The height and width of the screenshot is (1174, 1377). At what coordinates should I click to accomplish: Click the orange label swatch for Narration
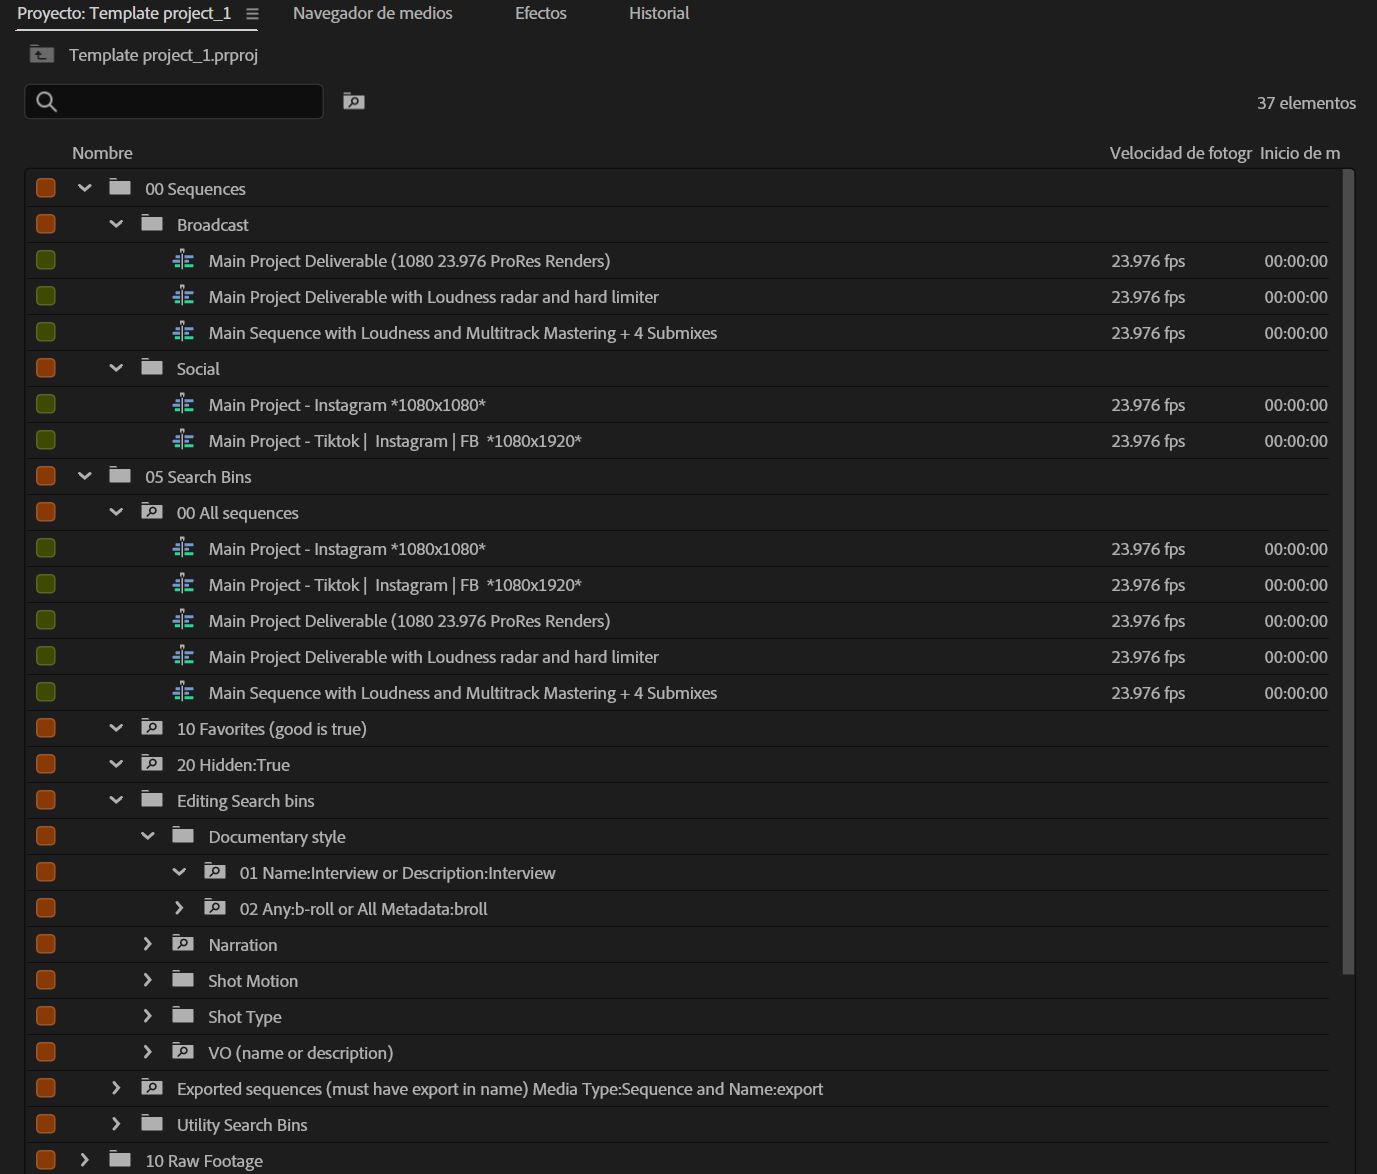pyautogui.click(x=46, y=944)
